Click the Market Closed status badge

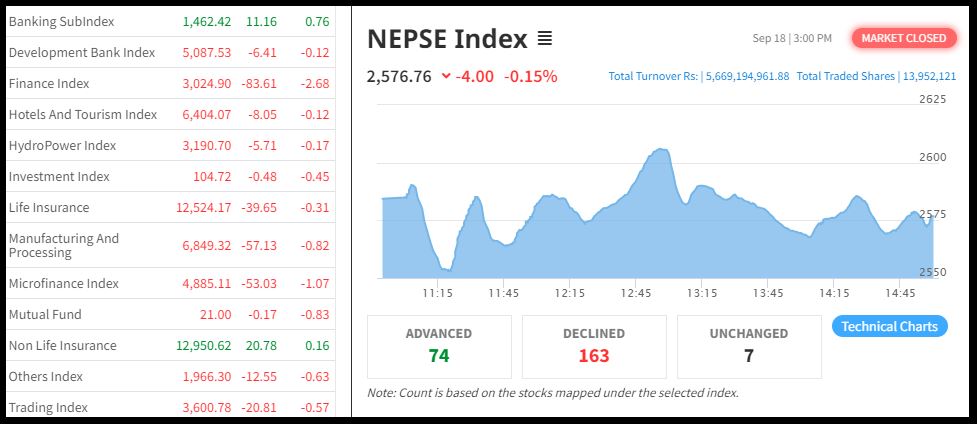pos(903,38)
